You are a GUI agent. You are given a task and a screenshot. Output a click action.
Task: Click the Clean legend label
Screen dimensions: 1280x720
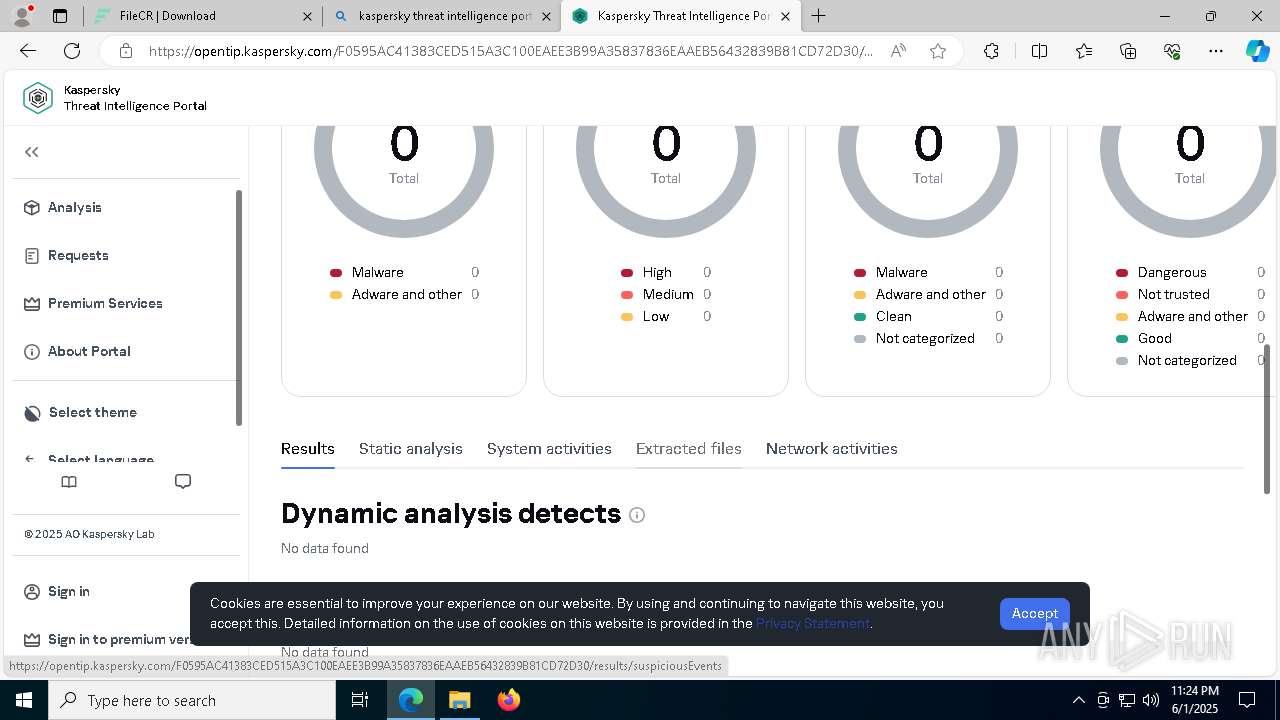[x=894, y=316]
